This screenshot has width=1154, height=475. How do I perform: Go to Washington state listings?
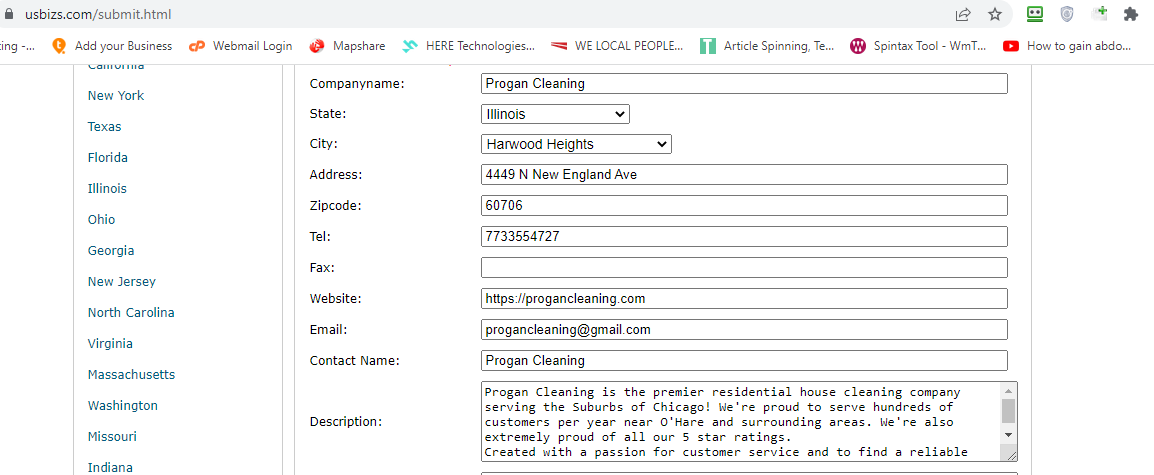pos(123,405)
